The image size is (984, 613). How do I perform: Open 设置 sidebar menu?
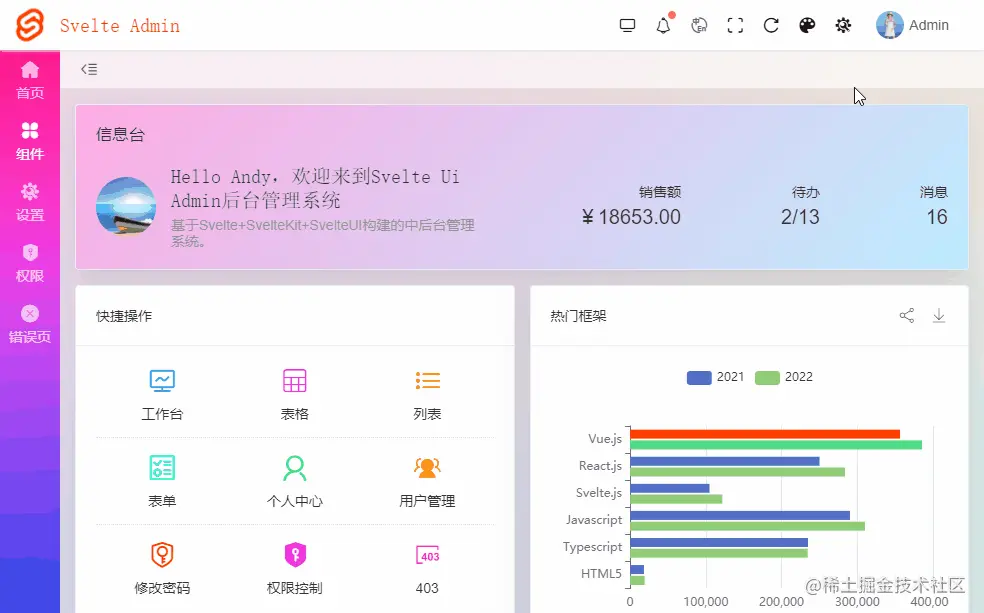point(30,203)
